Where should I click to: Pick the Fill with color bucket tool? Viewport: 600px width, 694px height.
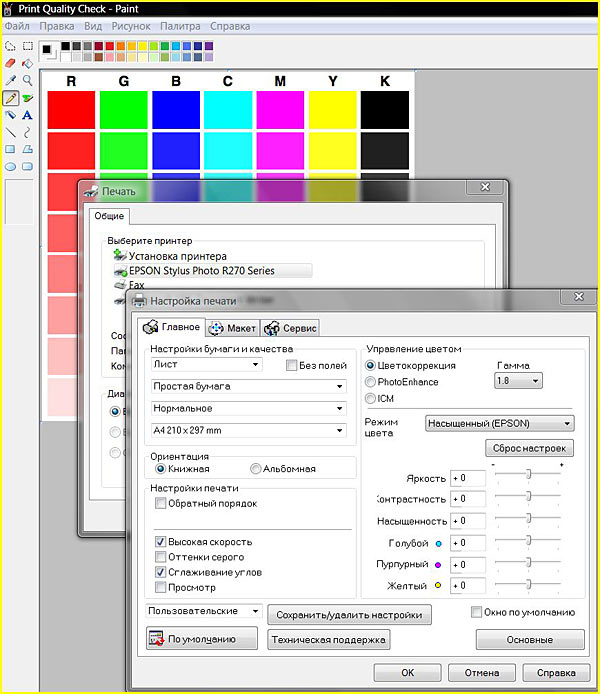pyautogui.click(x=28, y=63)
